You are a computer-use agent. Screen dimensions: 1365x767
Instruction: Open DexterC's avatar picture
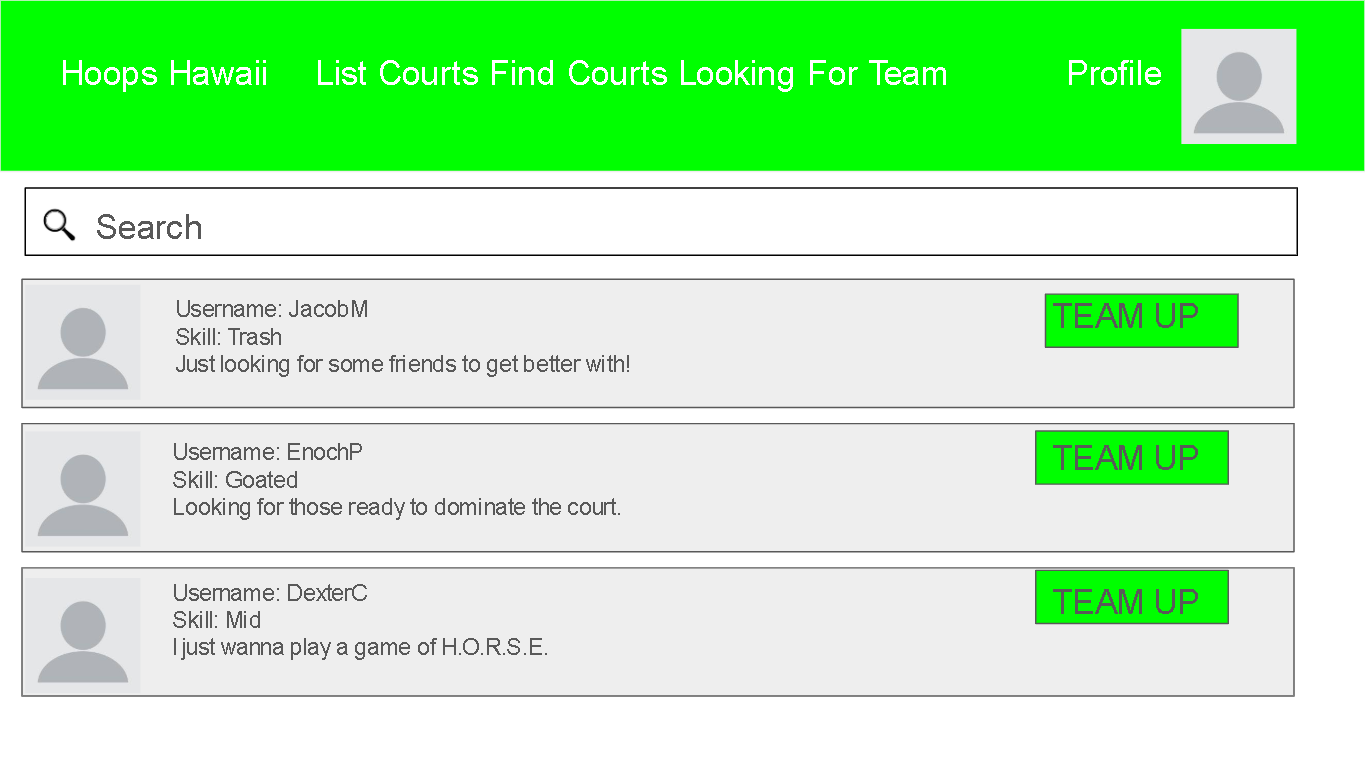click(x=83, y=635)
